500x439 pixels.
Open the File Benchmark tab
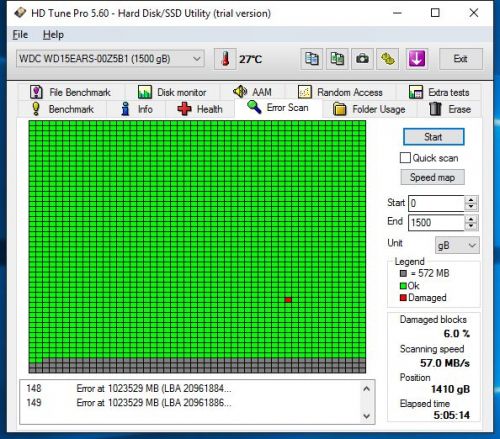[70, 92]
